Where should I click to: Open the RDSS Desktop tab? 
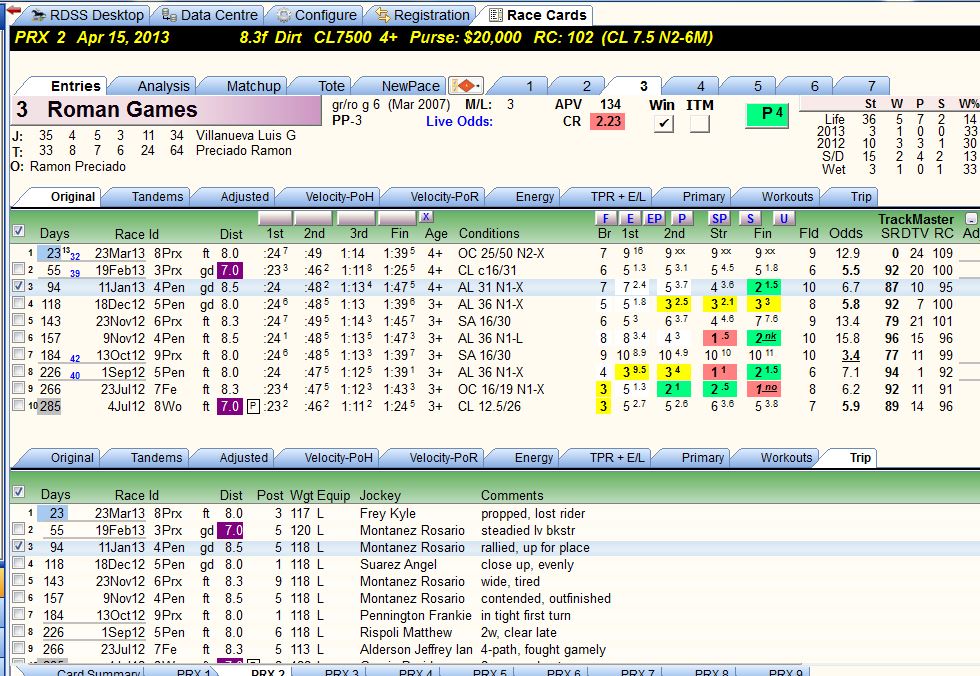(x=88, y=15)
